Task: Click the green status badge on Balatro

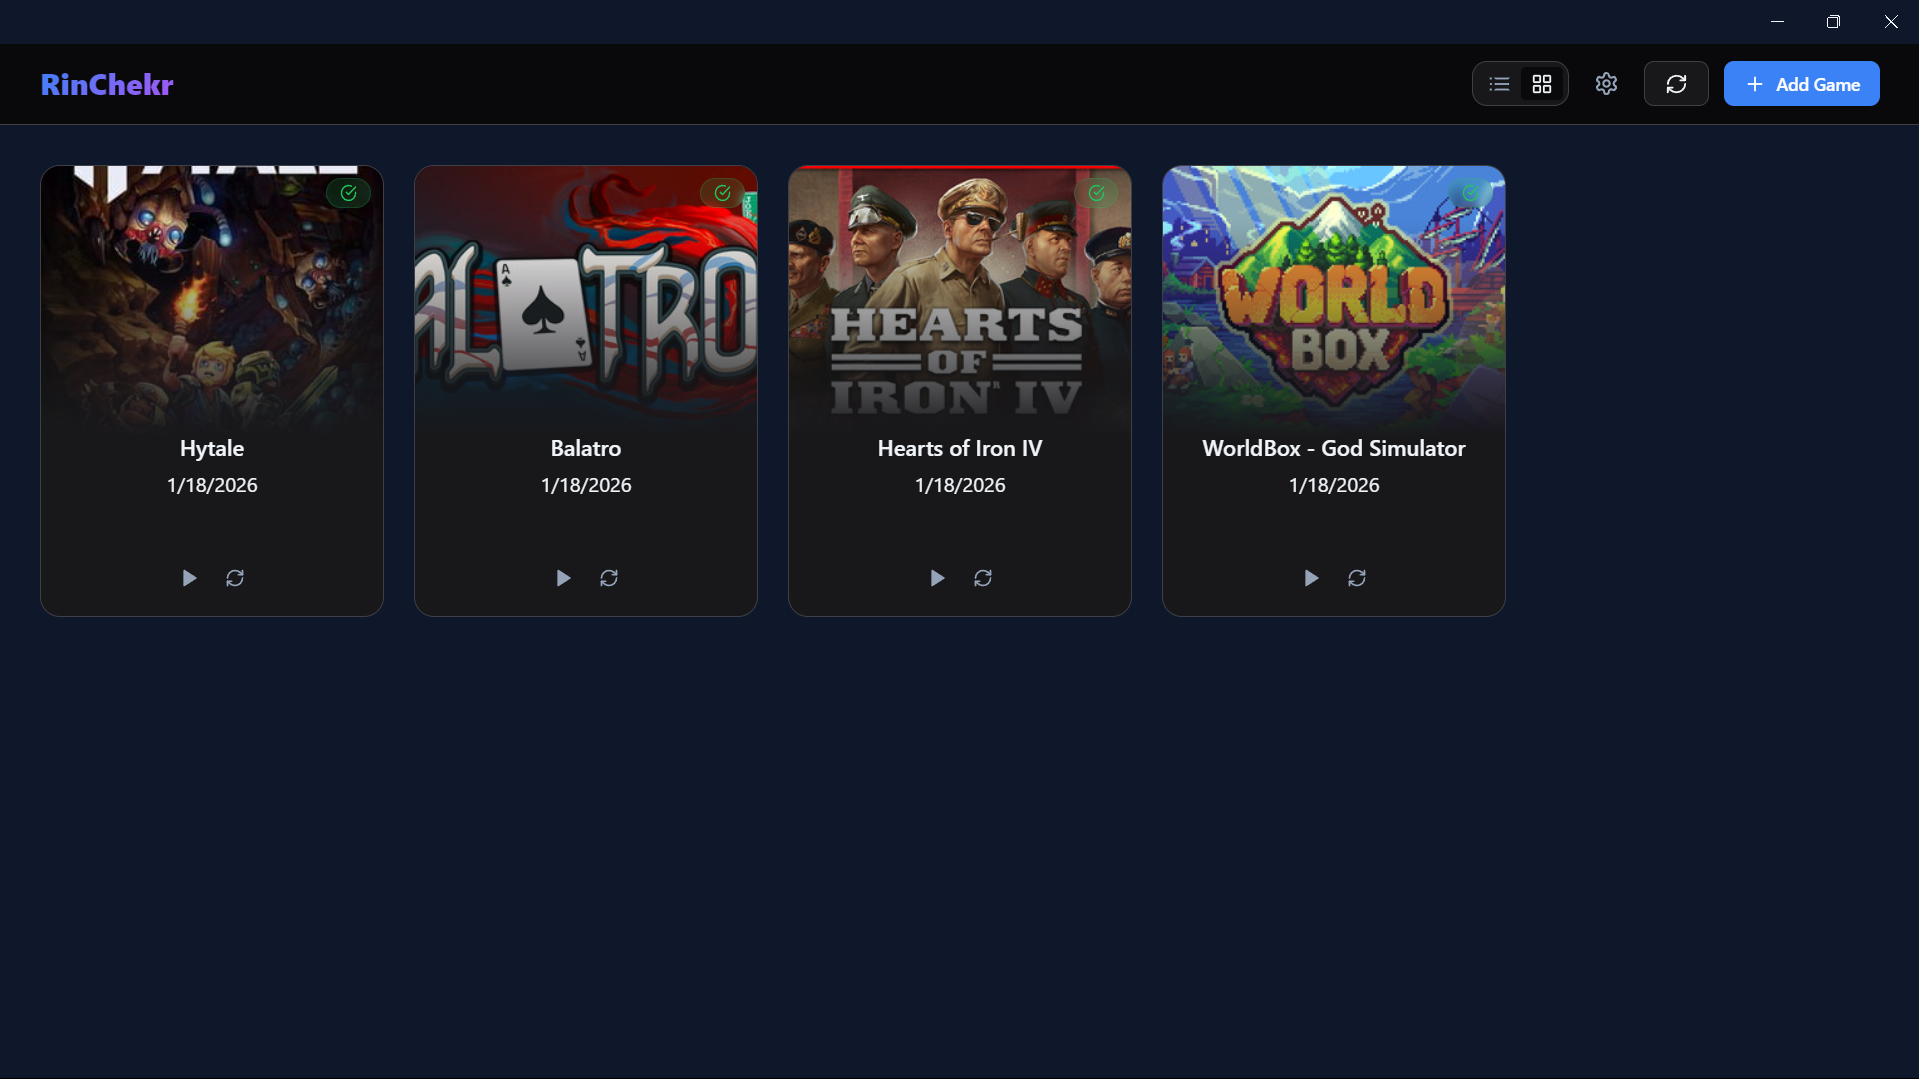Action: (x=722, y=193)
